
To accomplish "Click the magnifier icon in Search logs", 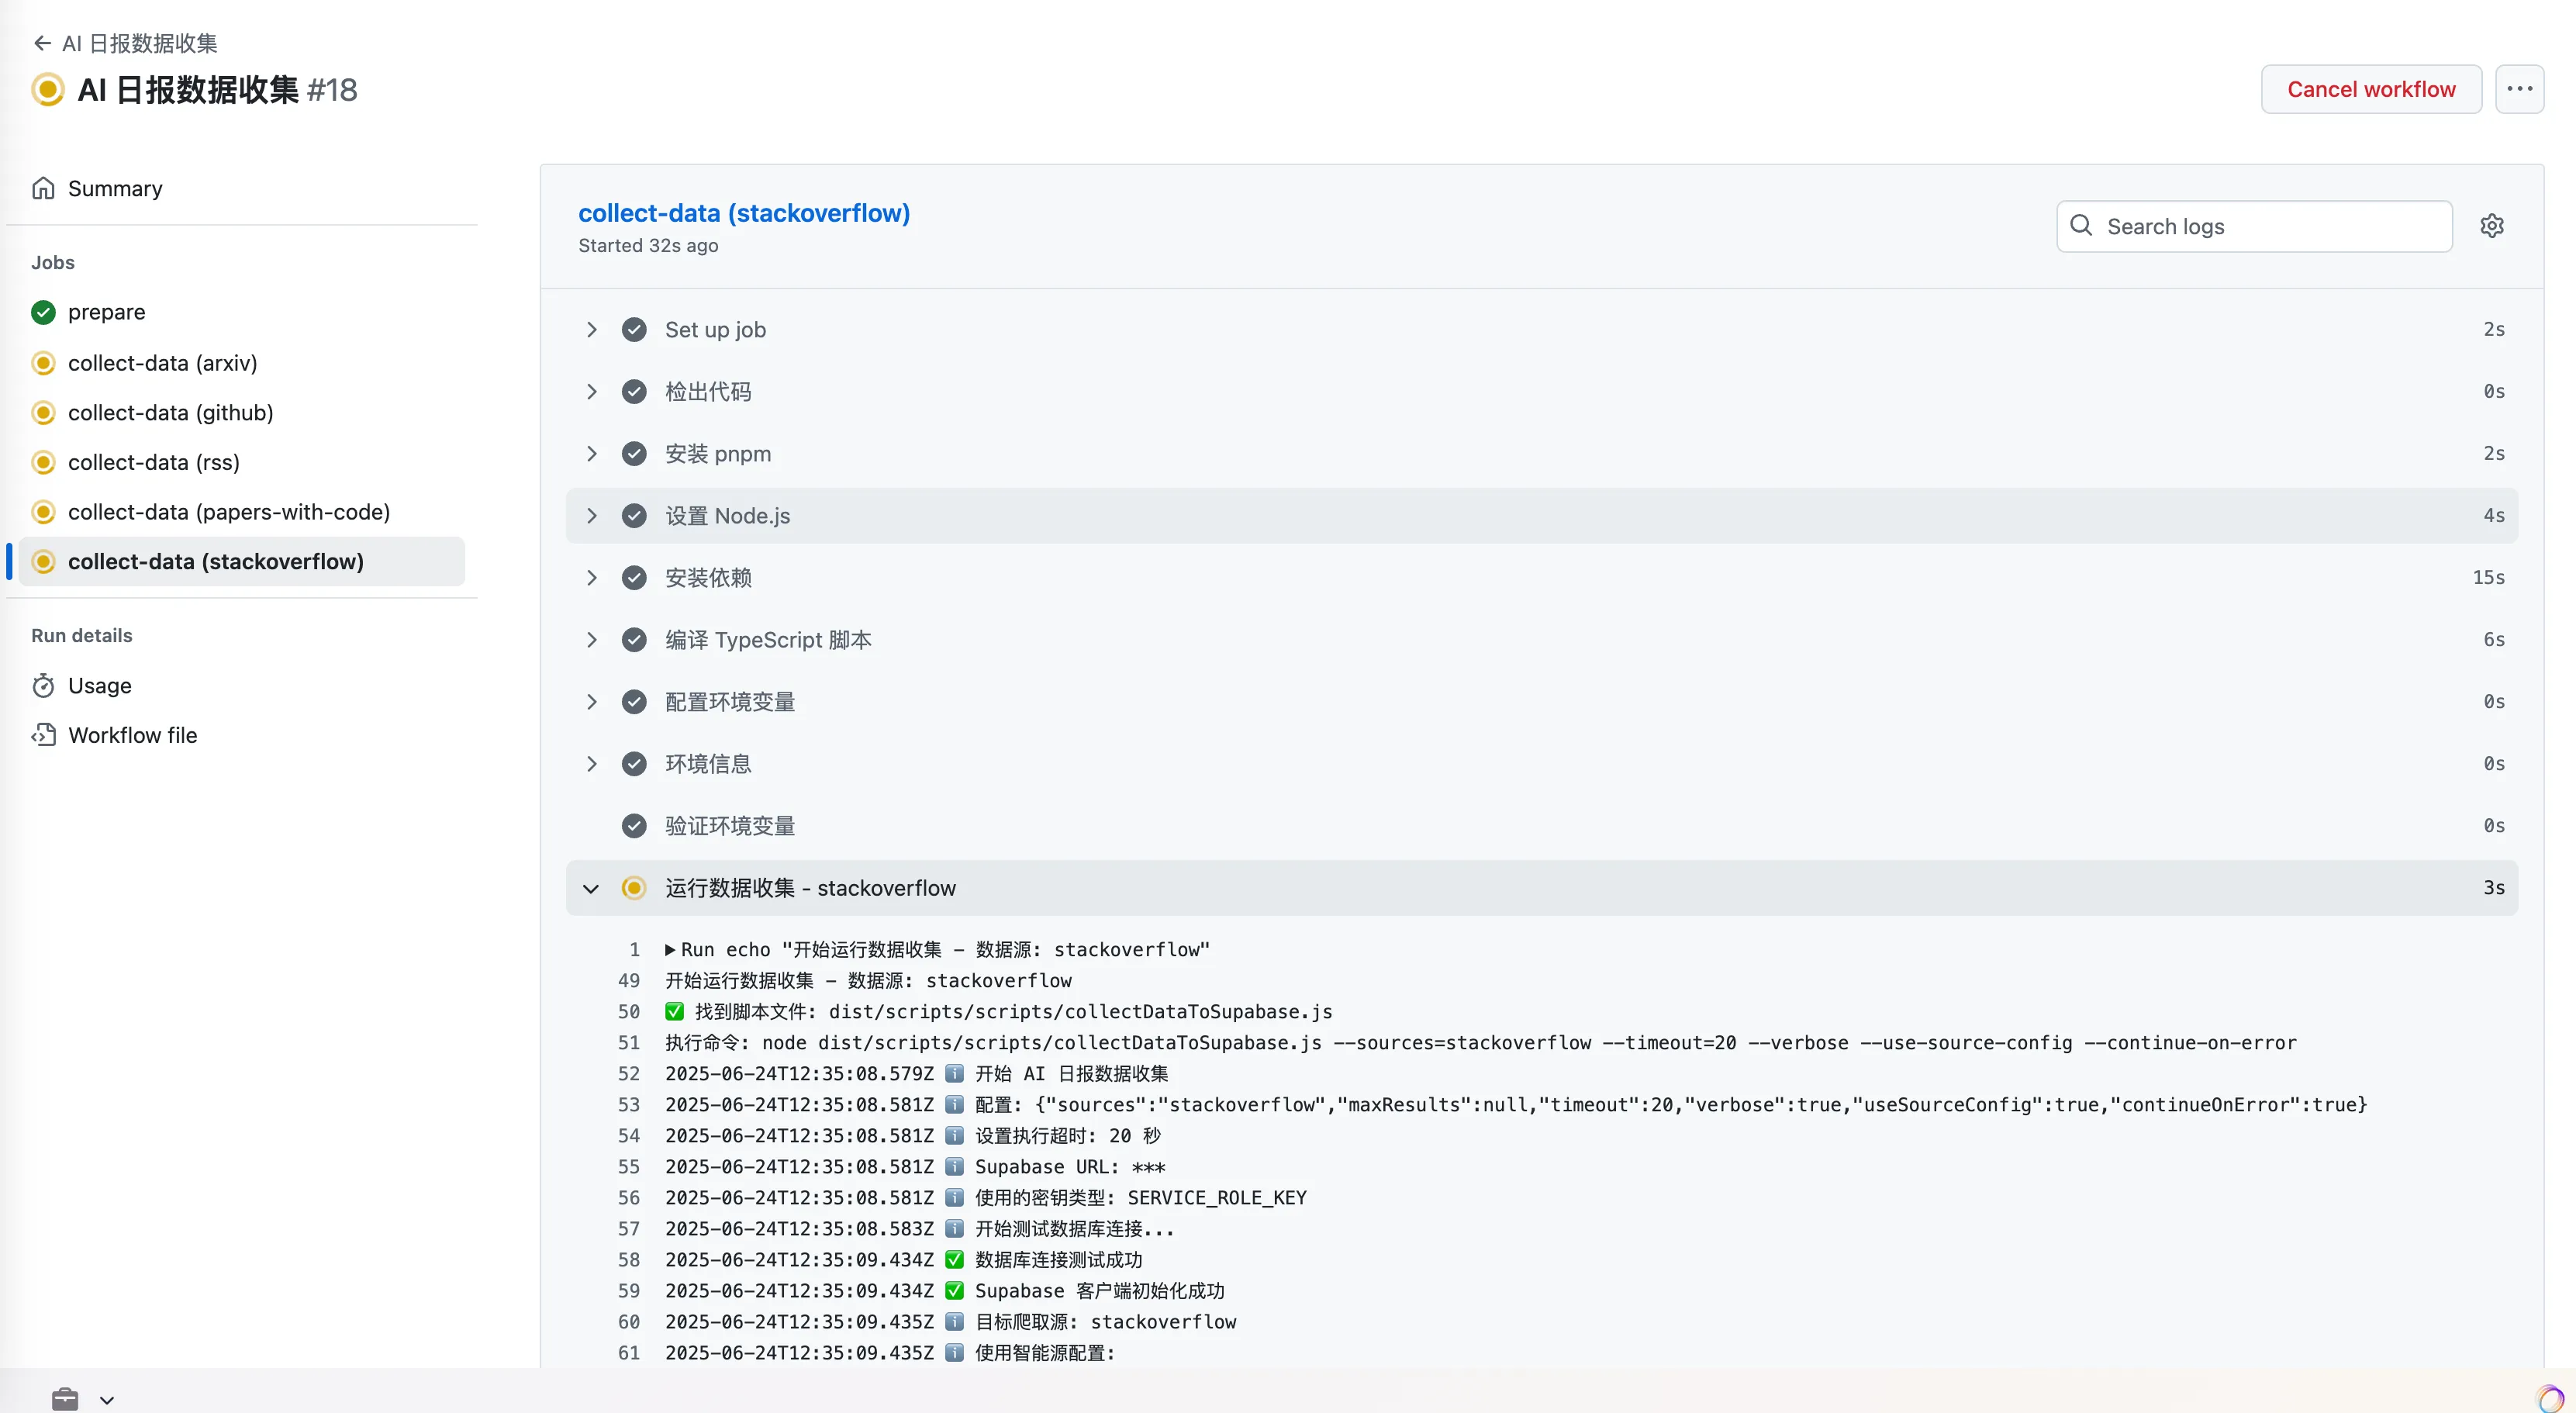I will 2081,226.
